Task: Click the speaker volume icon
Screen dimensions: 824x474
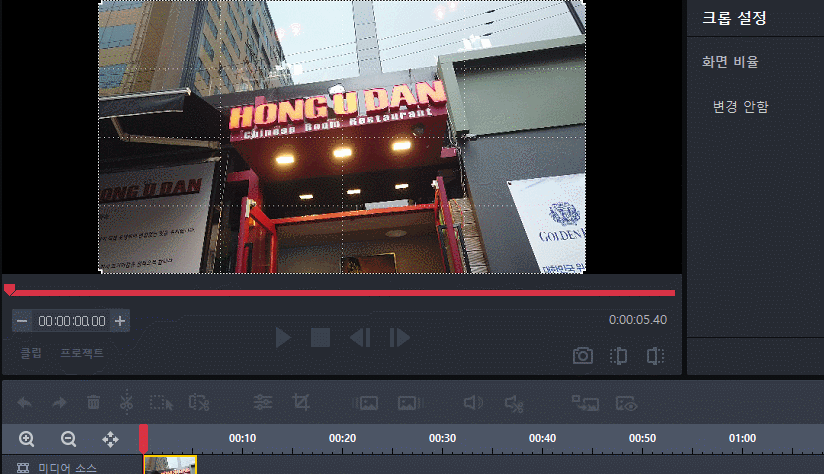Action: click(x=473, y=403)
